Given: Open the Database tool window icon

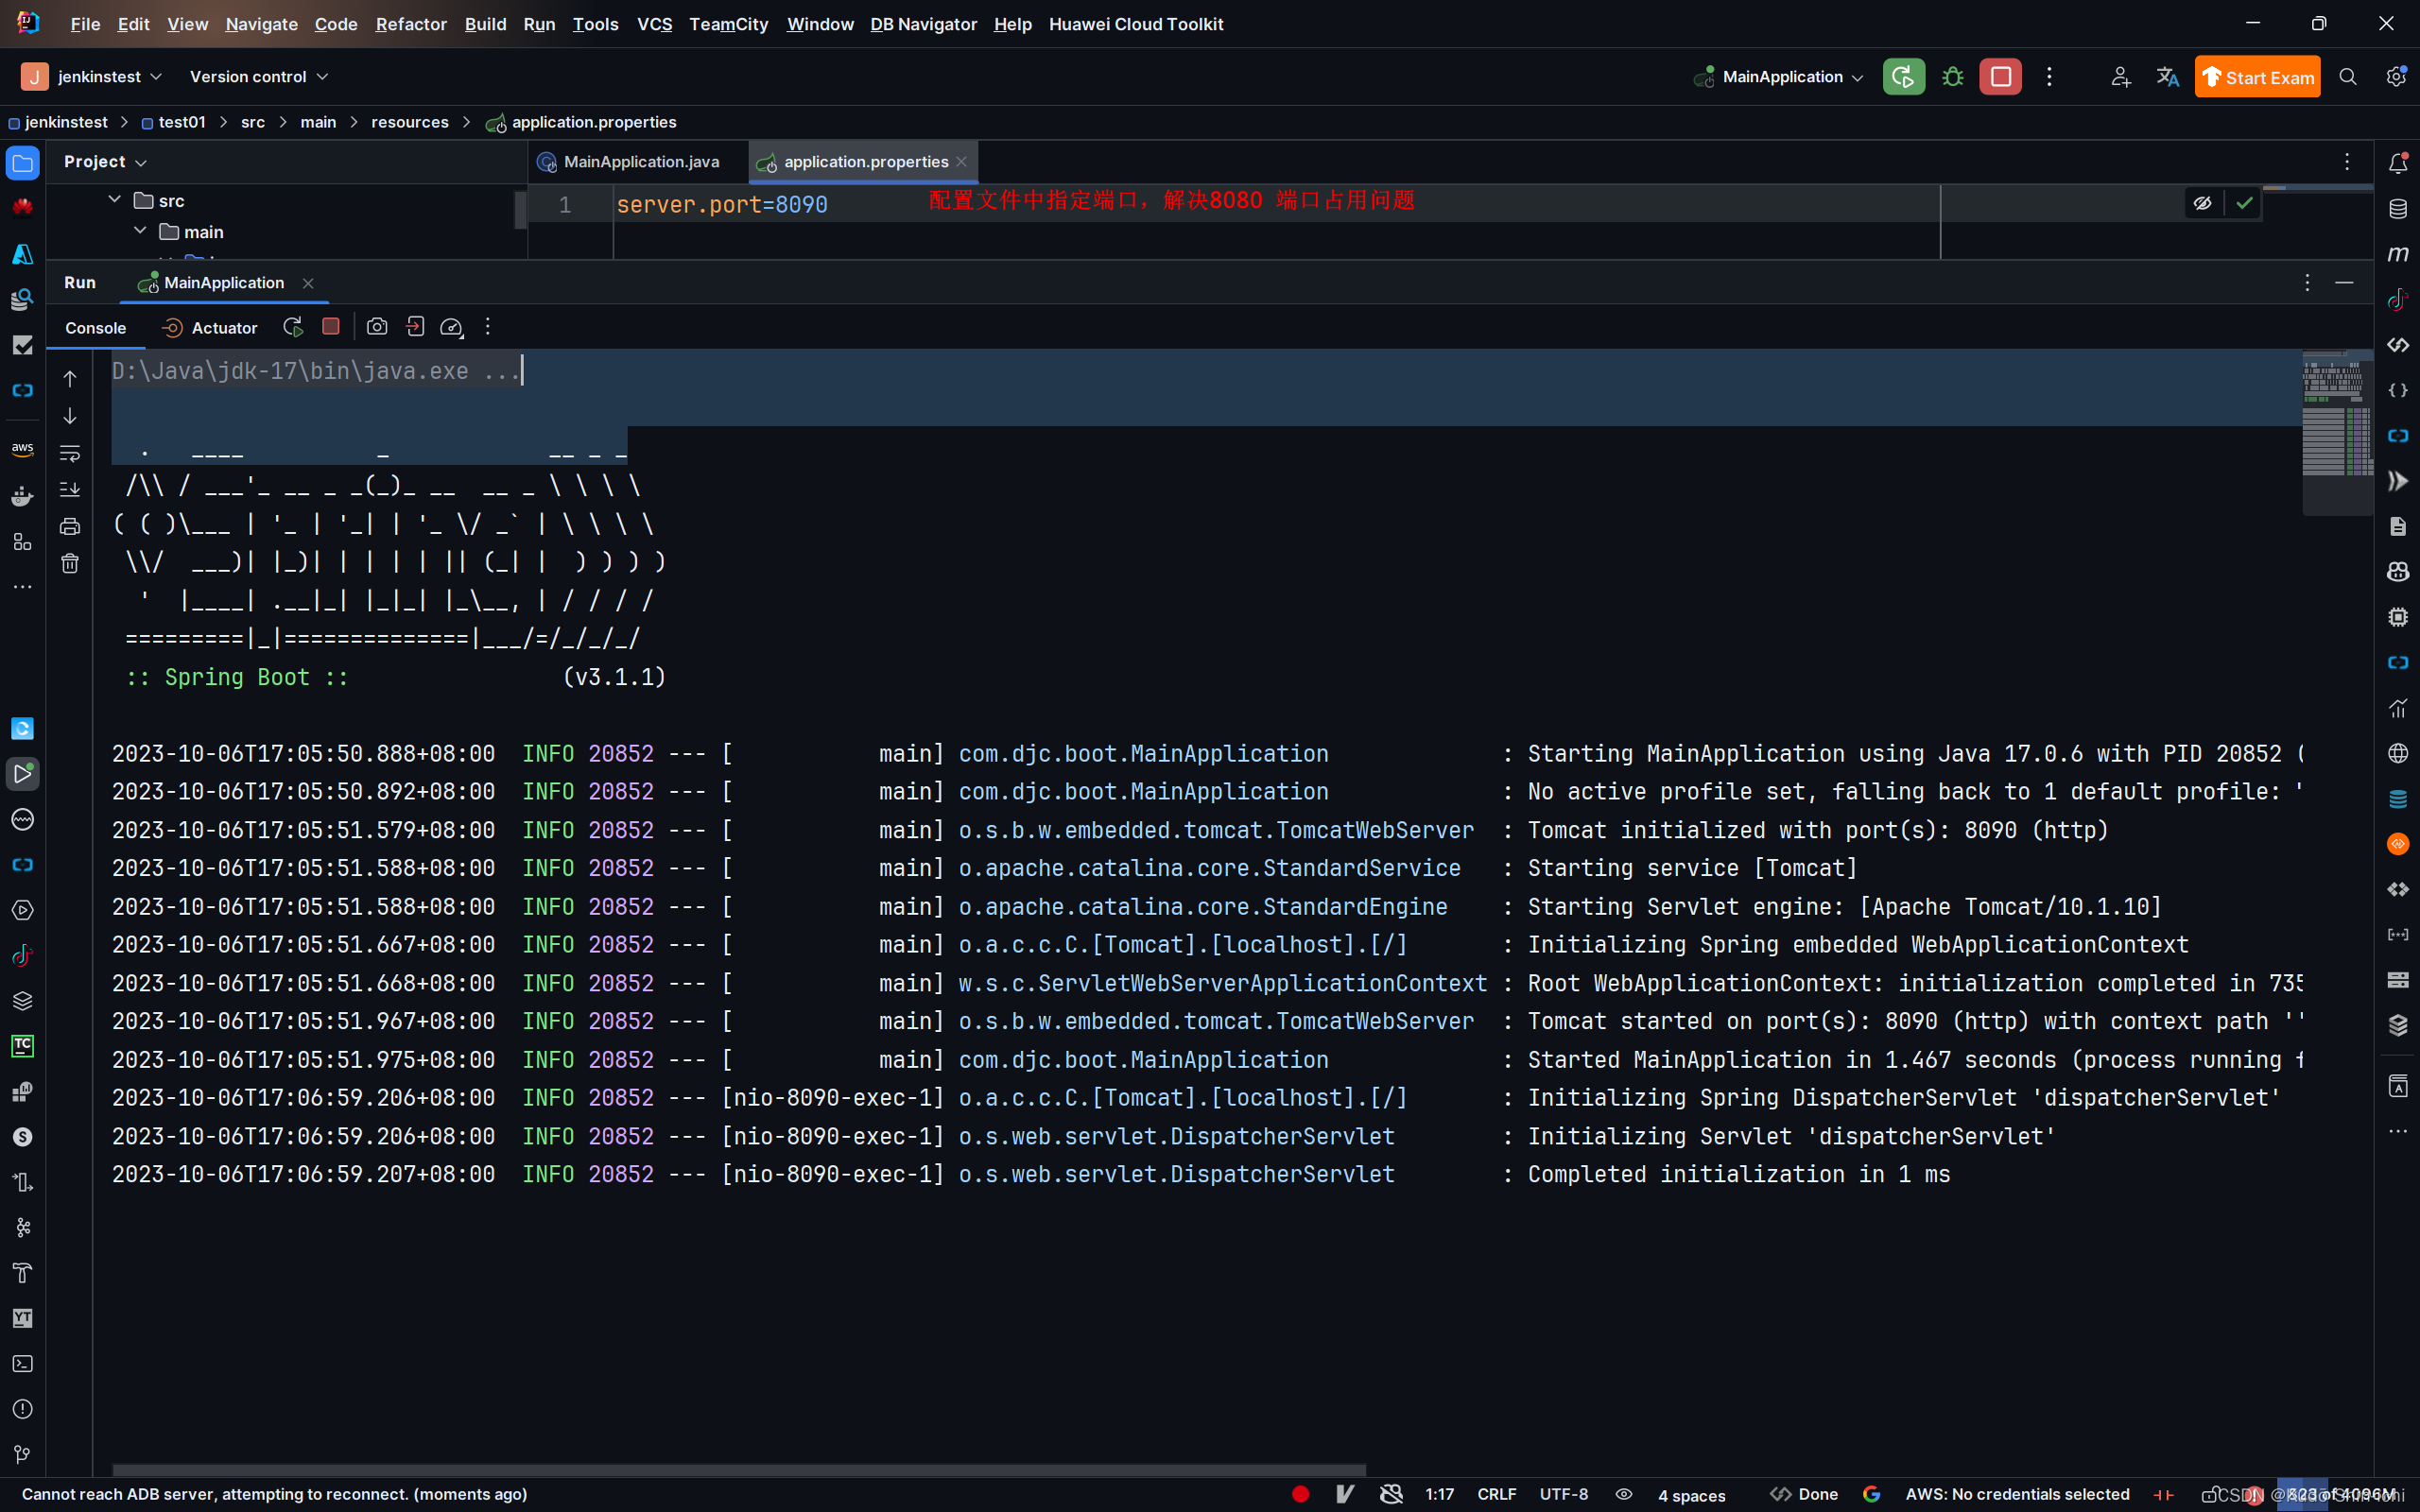Looking at the screenshot, I should [x=2398, y=209].
